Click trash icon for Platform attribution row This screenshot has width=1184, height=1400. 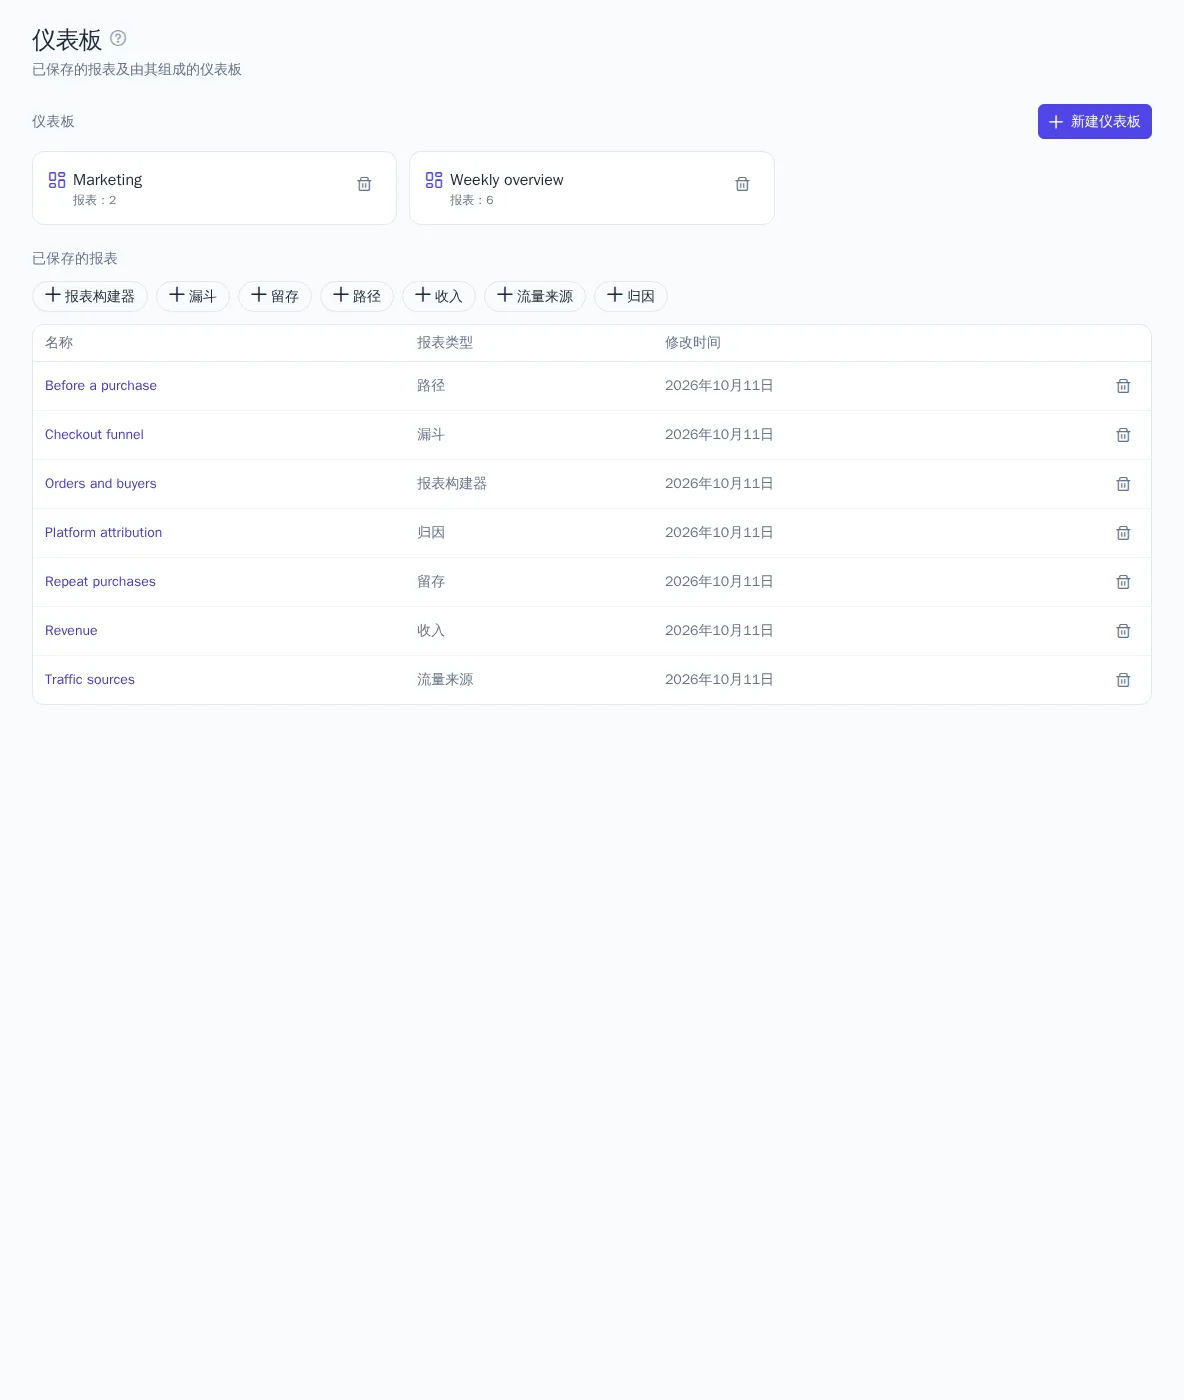pos(1123,533)
